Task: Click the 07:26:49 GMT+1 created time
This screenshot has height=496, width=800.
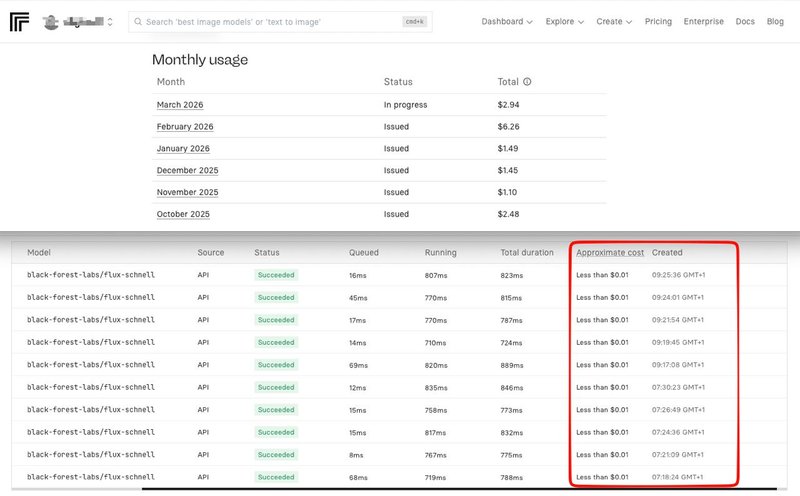Action: click(x=678, y=410)
